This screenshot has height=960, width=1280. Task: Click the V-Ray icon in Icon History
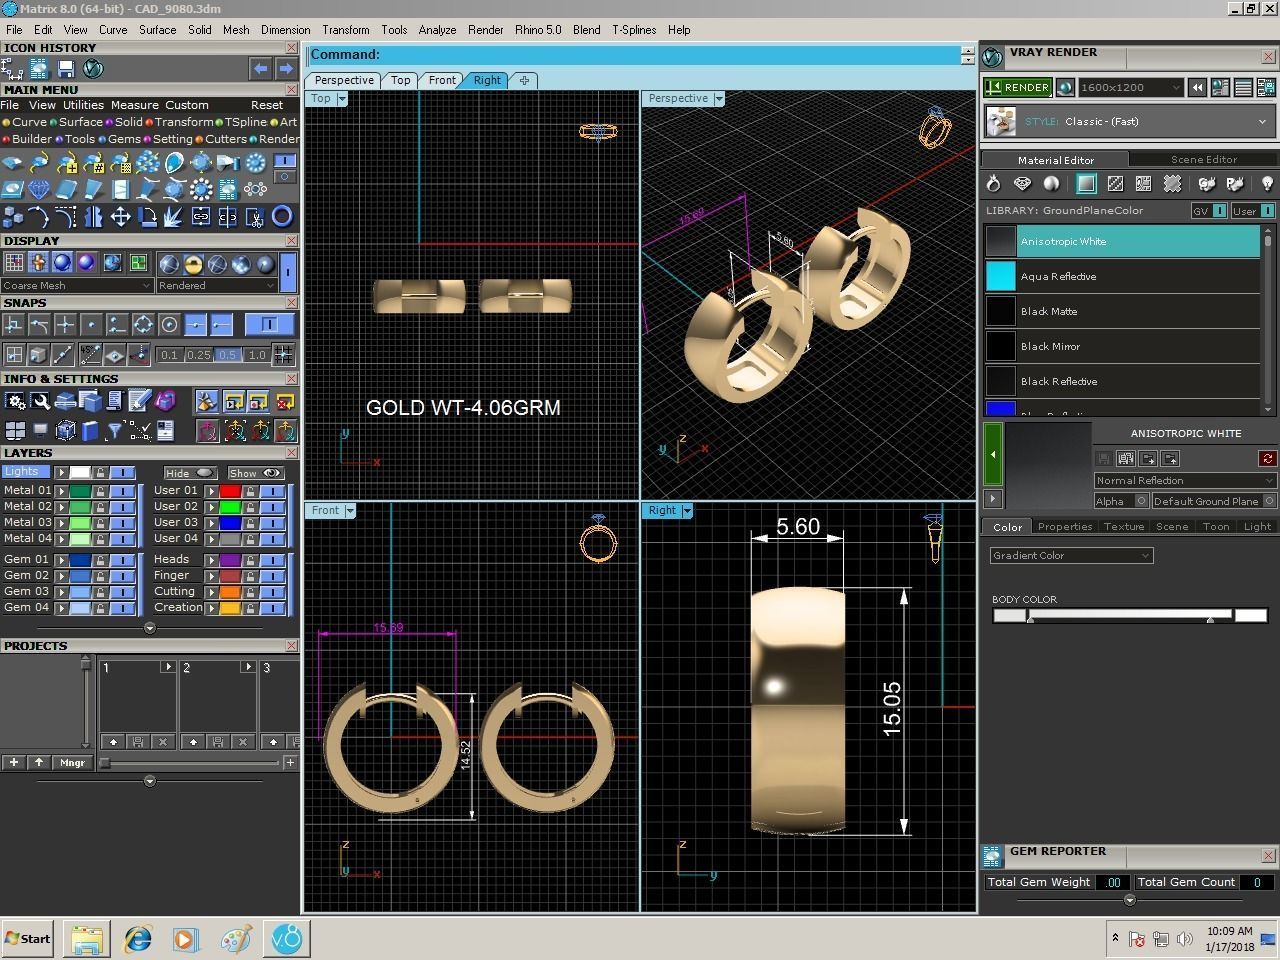[93, 69]
